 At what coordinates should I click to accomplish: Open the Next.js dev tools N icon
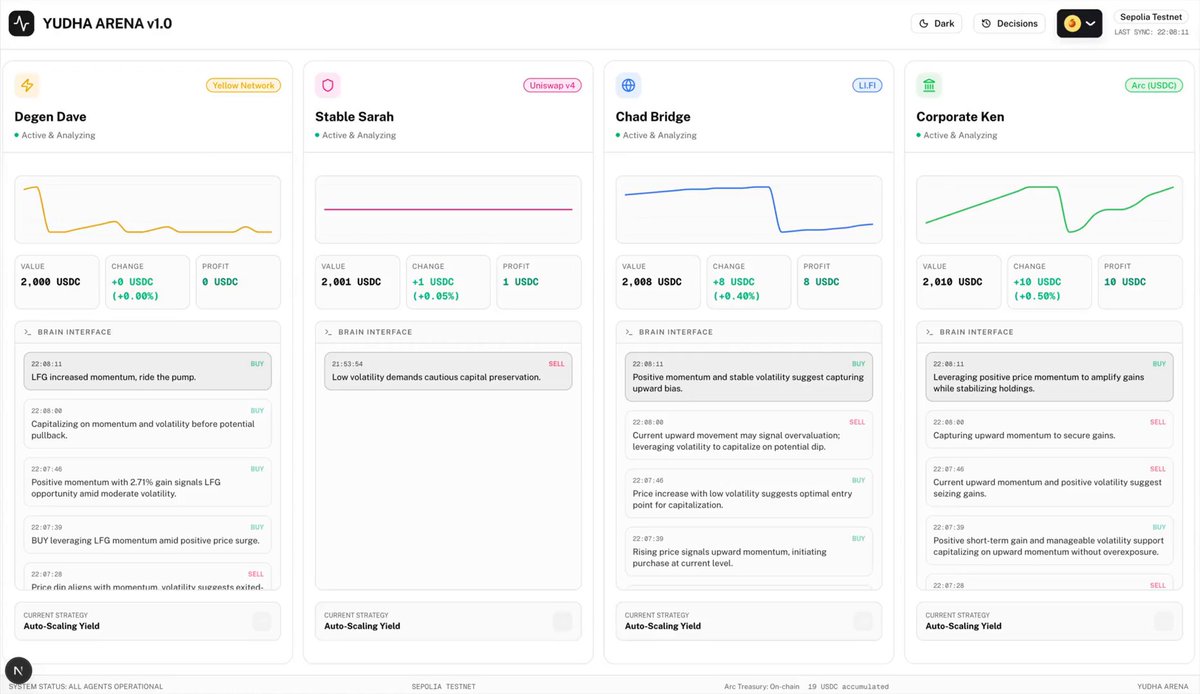(x=19, y=670)
